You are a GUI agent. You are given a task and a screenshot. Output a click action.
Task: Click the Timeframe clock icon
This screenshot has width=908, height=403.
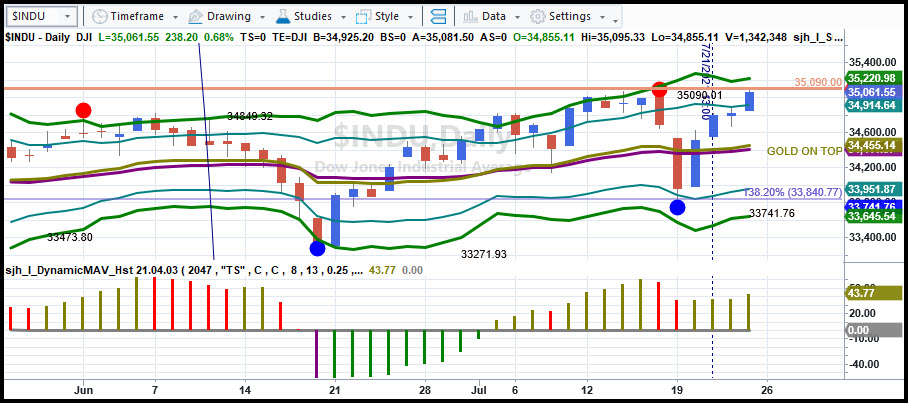point(100,16)
